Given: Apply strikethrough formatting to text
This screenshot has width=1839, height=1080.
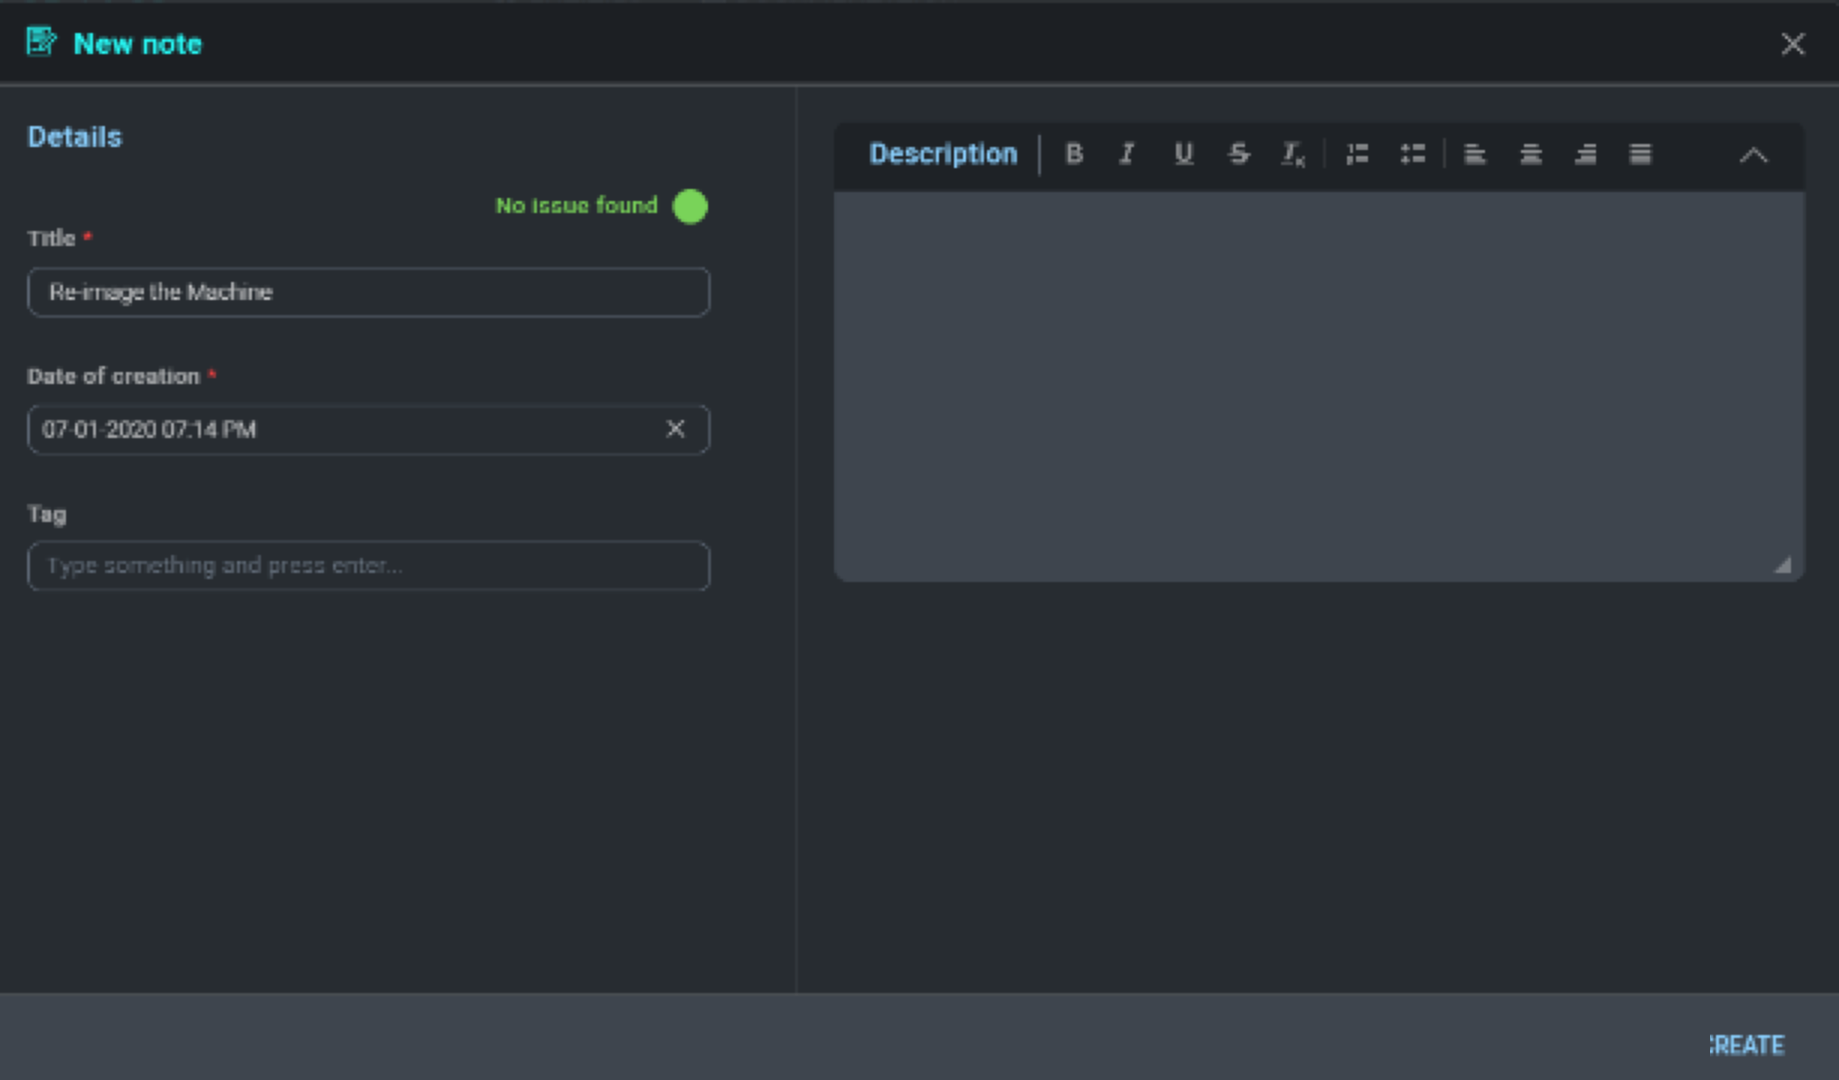Looking at the screenshot, I should pyautogui.click(x=1238, y=154).
